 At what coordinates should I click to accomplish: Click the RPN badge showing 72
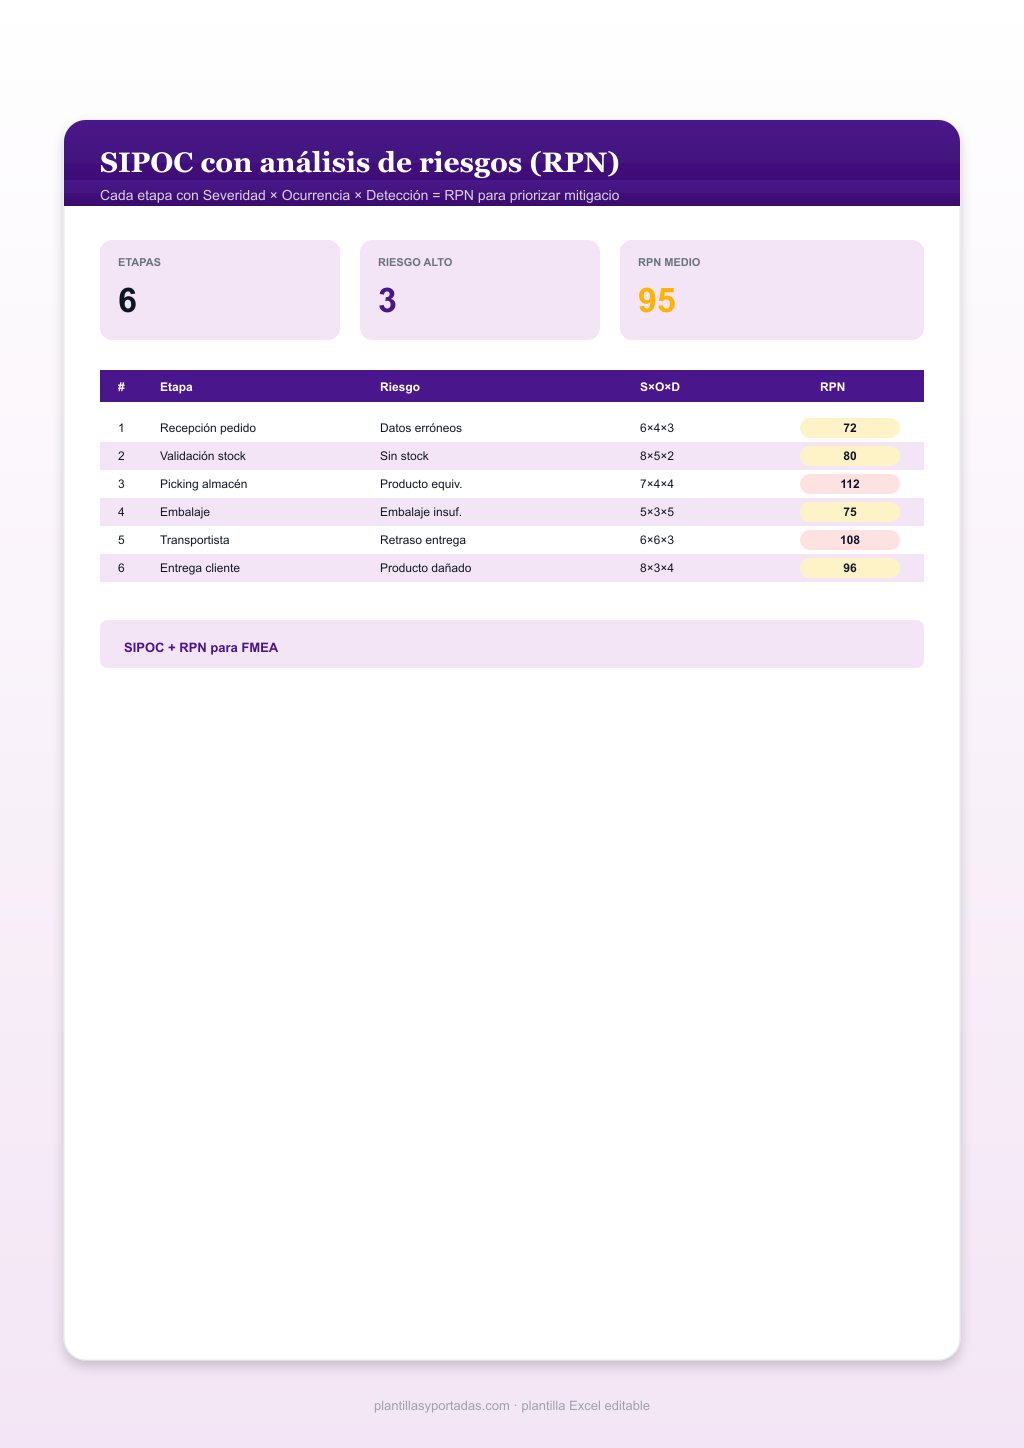click(x=850, y=428)
